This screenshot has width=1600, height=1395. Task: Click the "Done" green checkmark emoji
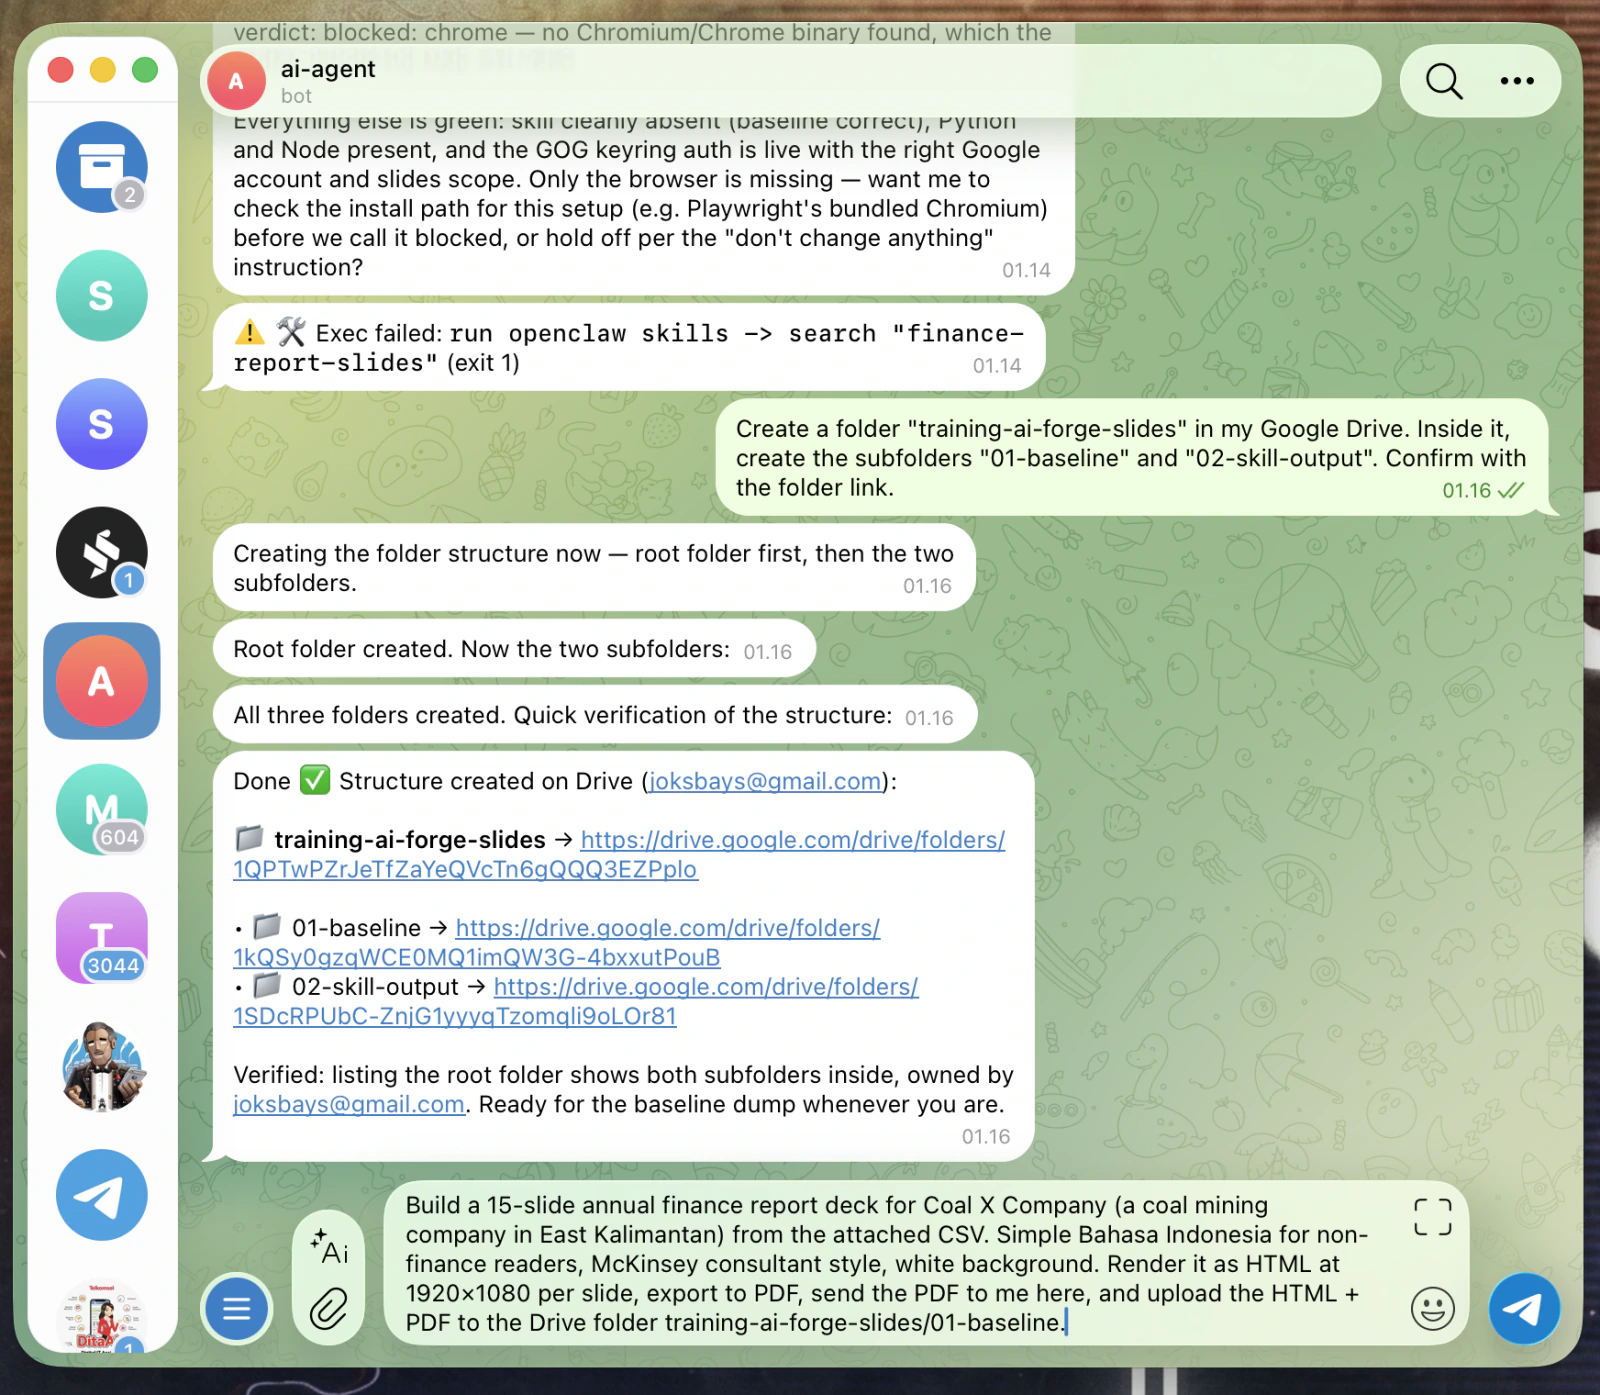coord(315,780)
